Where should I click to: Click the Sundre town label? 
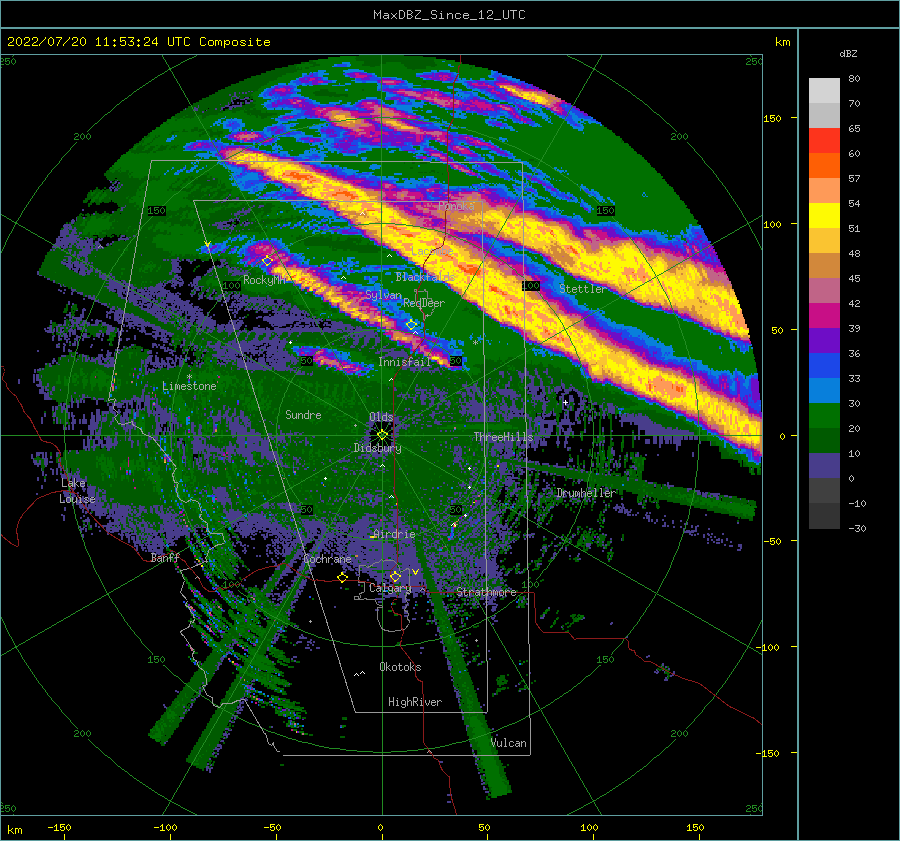pyautogui.click(x=303, y=415)
